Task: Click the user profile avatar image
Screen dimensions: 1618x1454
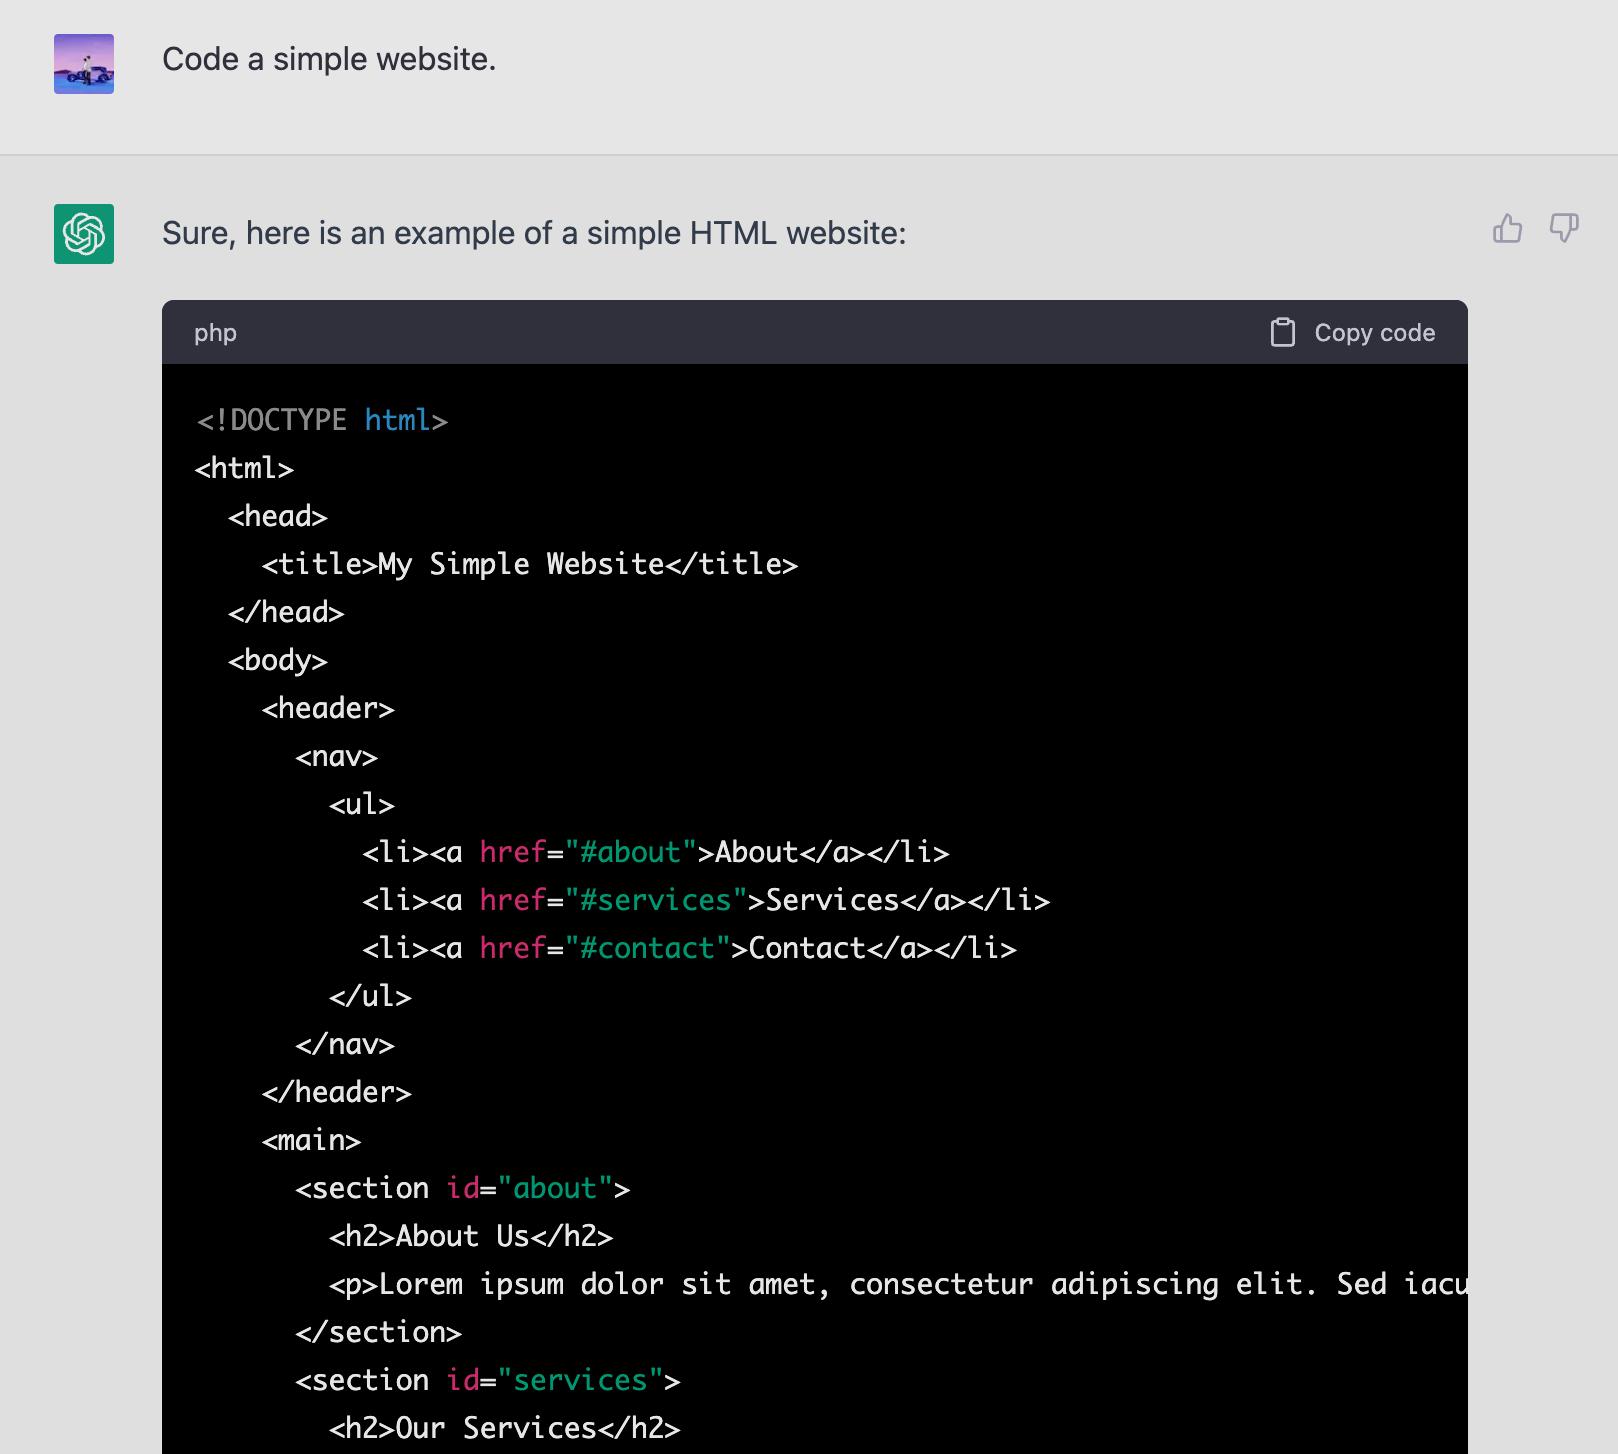Action: pos(84,64)
